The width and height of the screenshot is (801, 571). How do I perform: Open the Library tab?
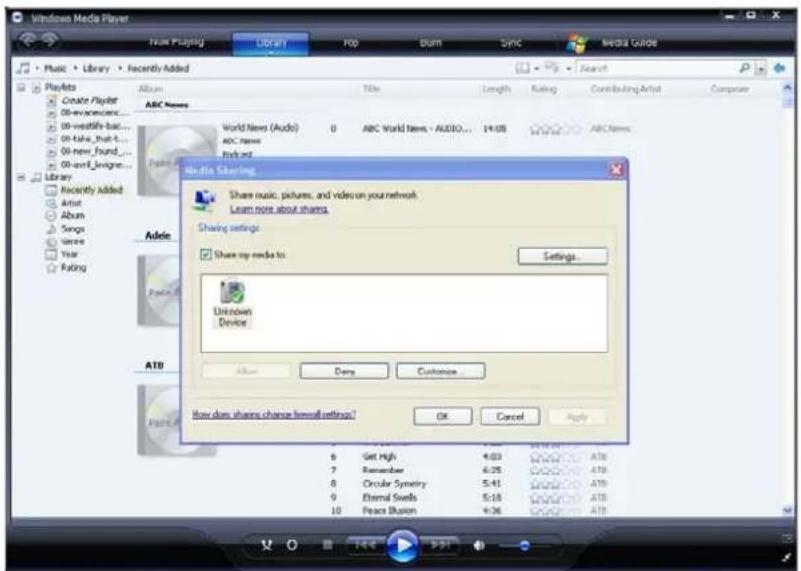point(271,43)
